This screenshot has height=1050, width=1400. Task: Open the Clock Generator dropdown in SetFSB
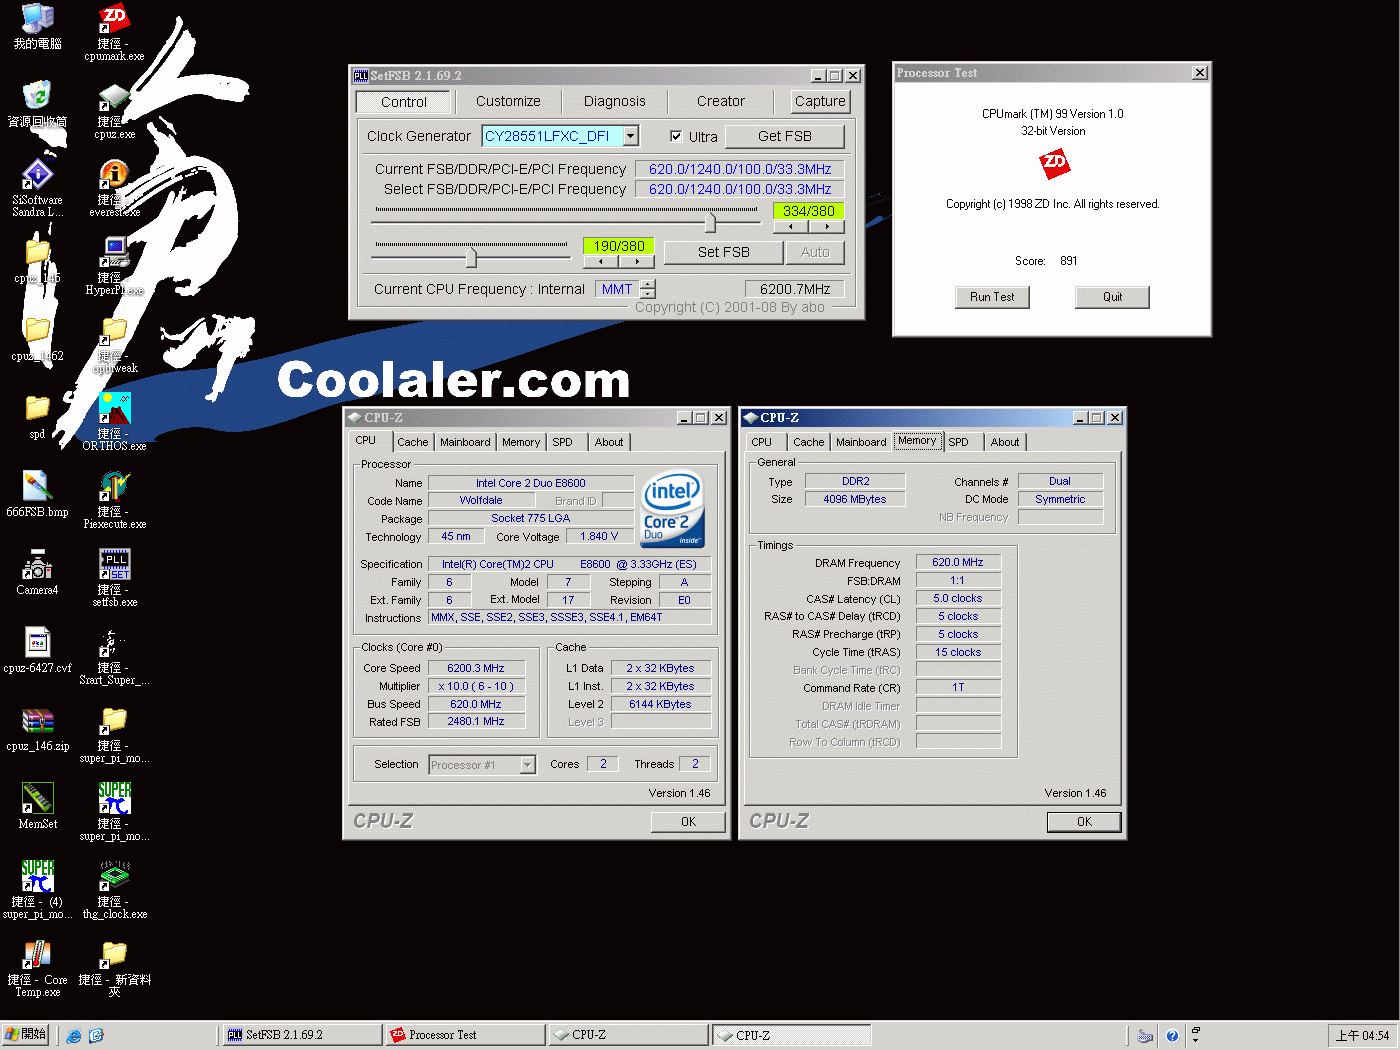coord(631,136)
